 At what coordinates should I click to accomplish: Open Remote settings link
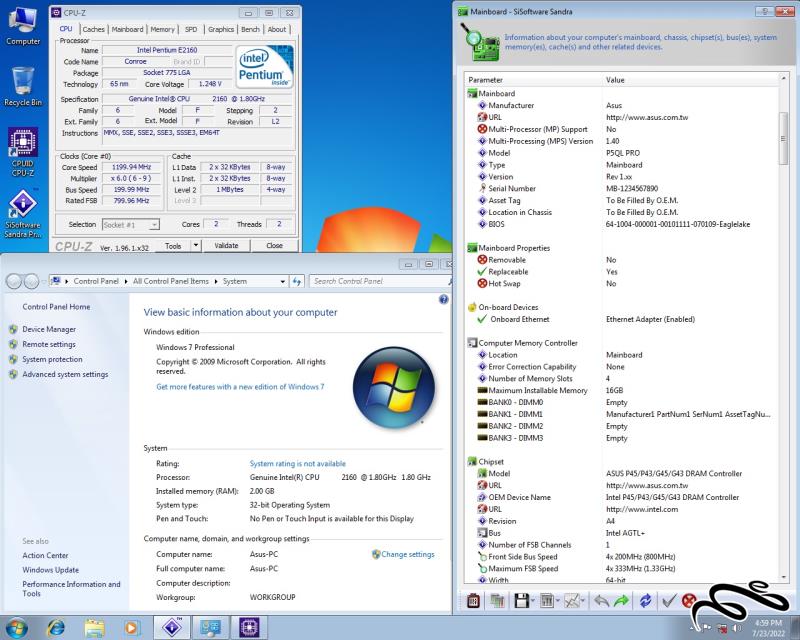[x=49, y=344]
